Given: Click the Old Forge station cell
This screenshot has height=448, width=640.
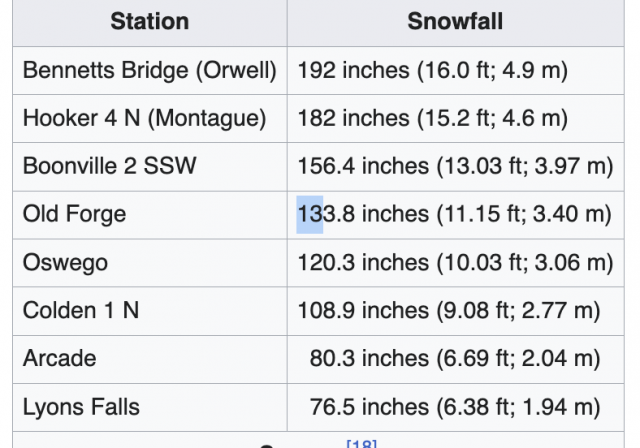Looking at the screenshot, I should click(74, 215).
